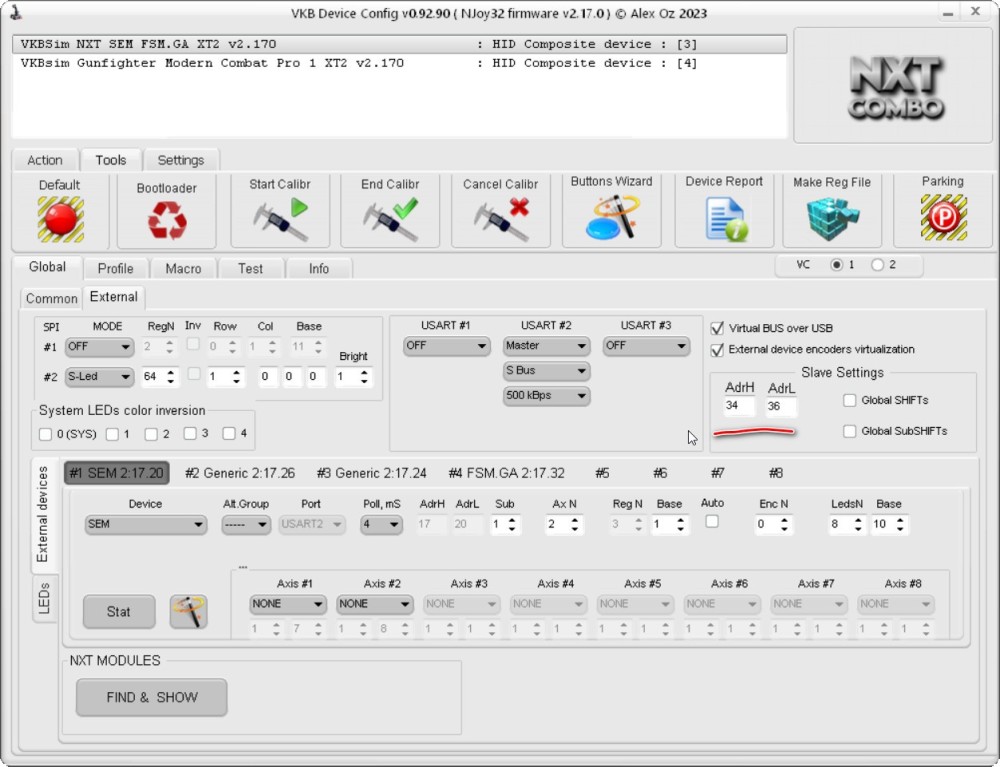Start calibration with Start Calibr icon
Image resolution: width=1000 pixels, height=767 pixels.
coord(279,219)
